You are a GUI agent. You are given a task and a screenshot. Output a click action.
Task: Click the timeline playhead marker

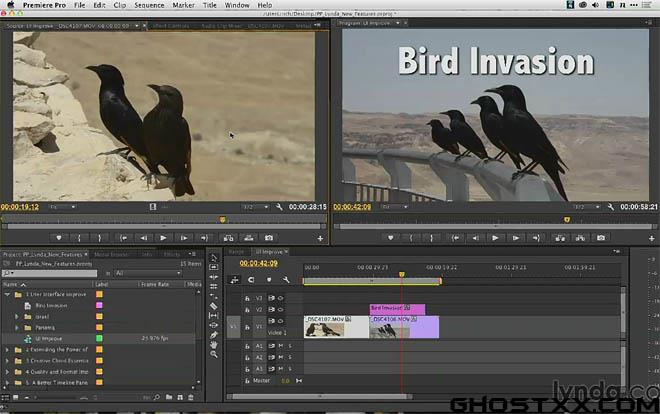coord(402,274)
